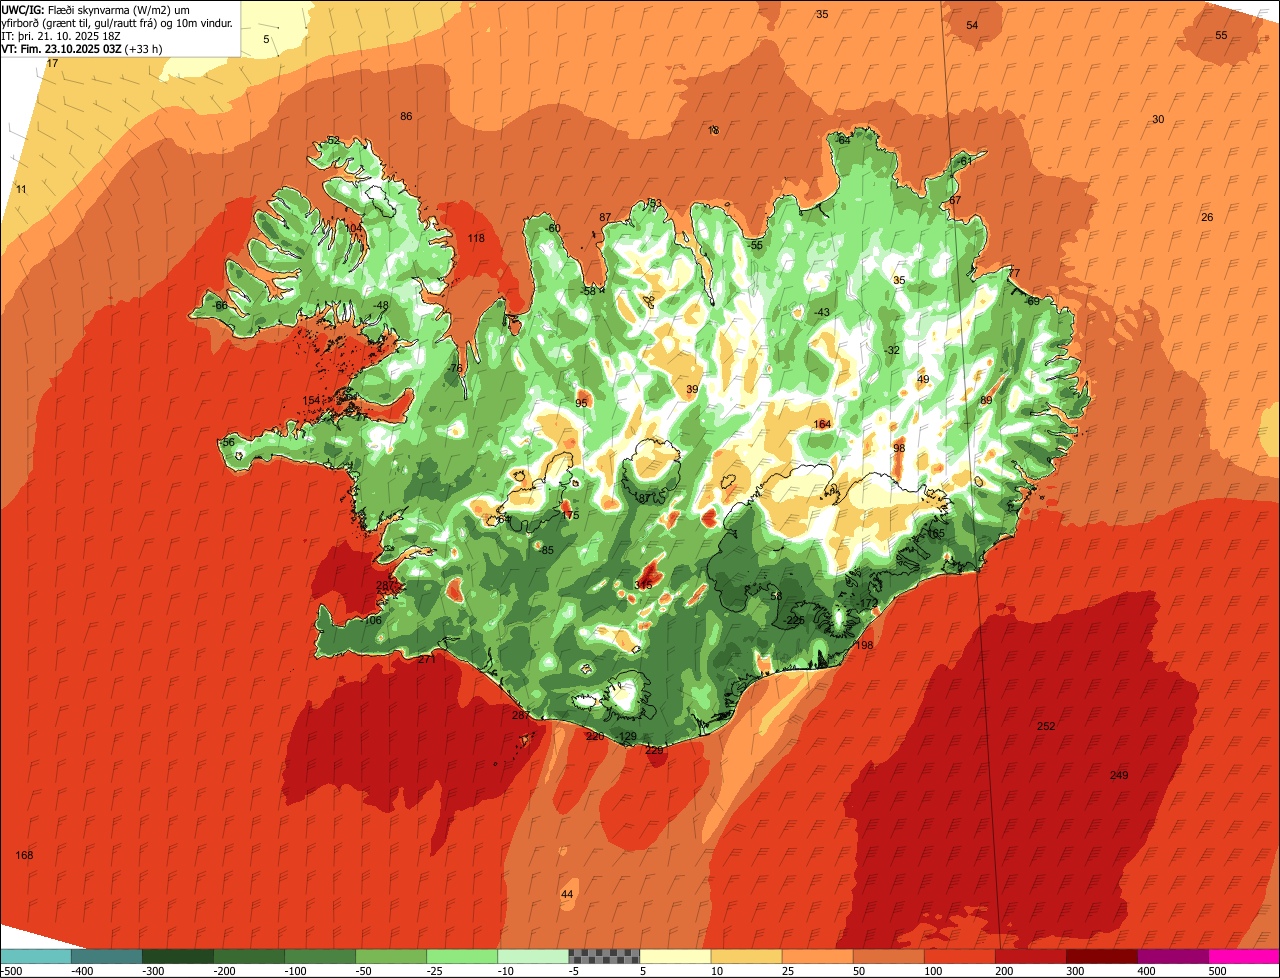The width and height of the screenshot is (1280, 978).
Task: Click the light green legend swatch right of -25
Action: (462, 956)
